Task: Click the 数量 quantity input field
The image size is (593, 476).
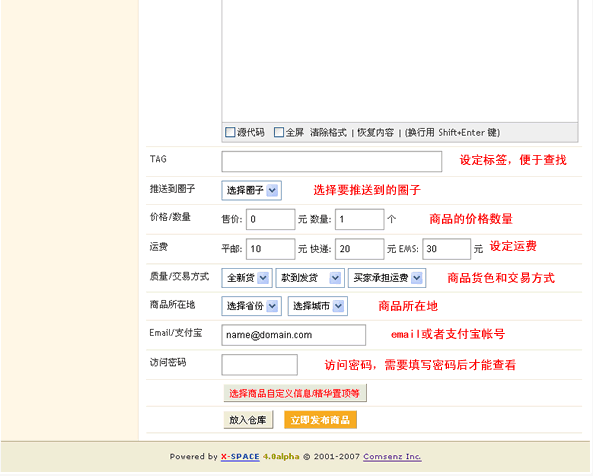Action: (x=360, y=219)
